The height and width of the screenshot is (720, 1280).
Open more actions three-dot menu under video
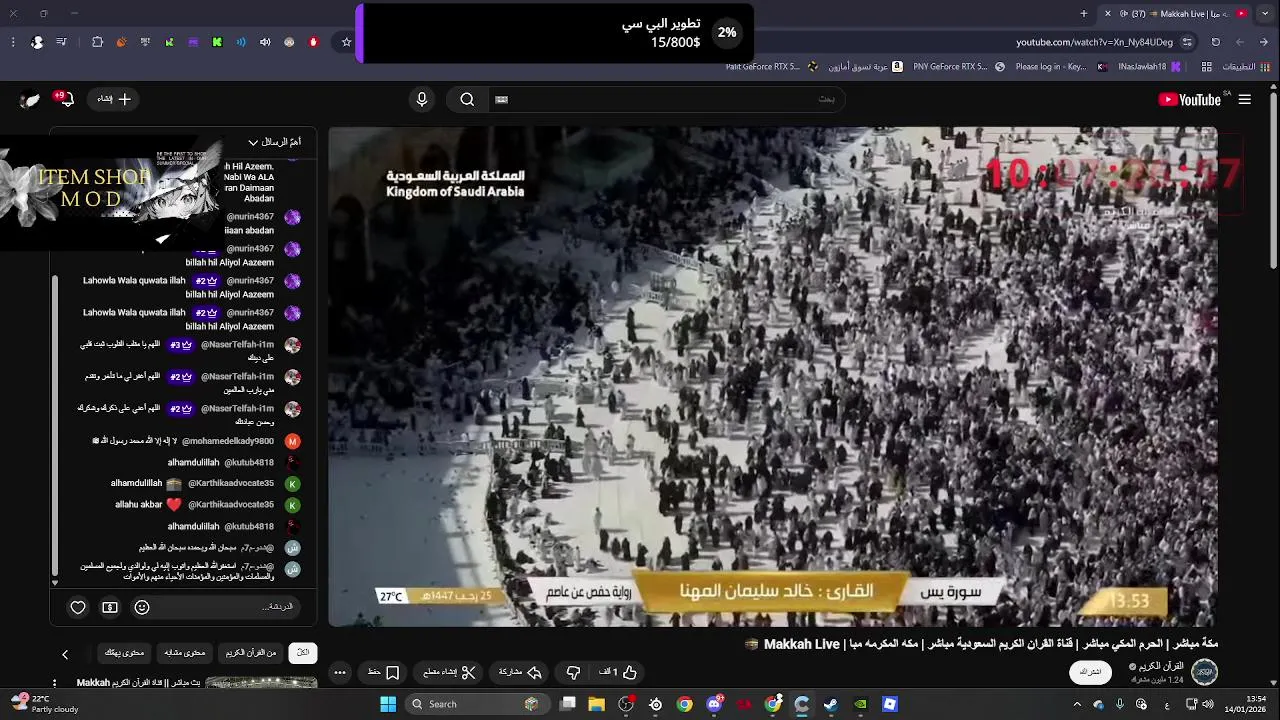[x=340, y=672]
